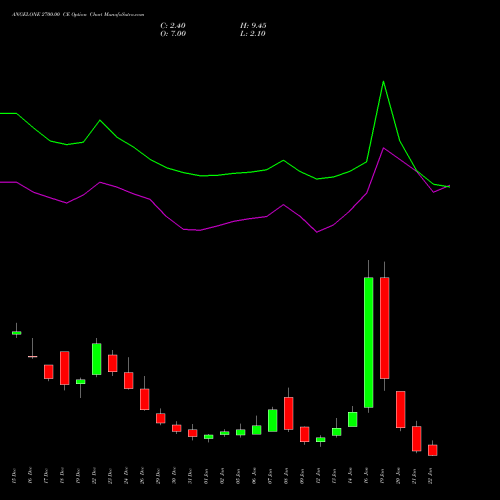The width and height of the screenshot is (500, 500).
Task: Select the green candle above 14 Jan
Action: [x=352, y=419]
